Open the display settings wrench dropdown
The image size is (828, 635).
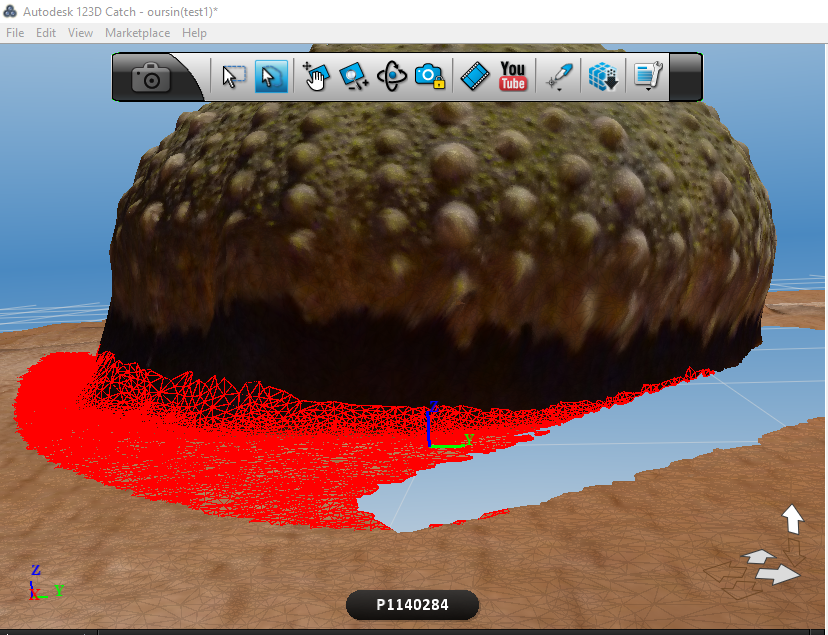[x=648, y=77]
